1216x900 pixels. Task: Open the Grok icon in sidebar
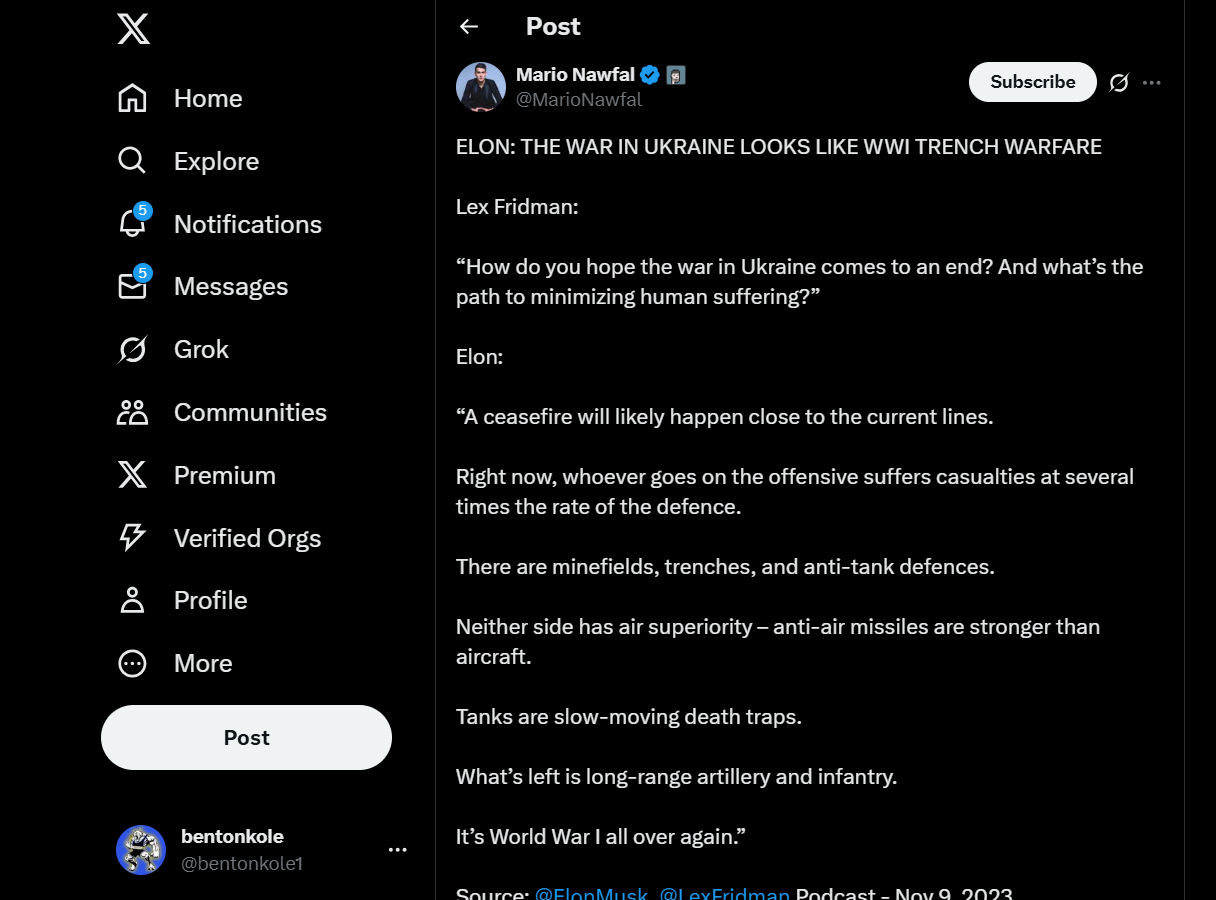click(x=132, y=349)
